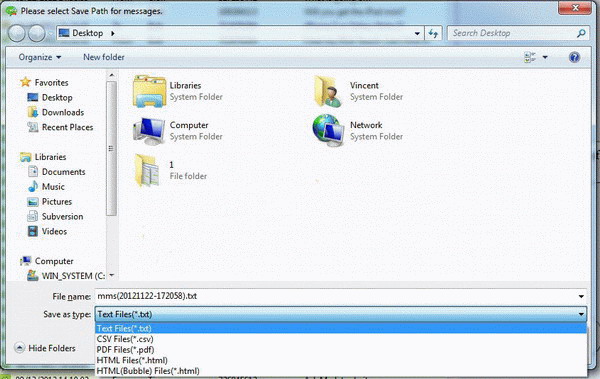Collapse the Save as type combo box arrow
Viewport: 600px width, 379px height.
point(581,314)
